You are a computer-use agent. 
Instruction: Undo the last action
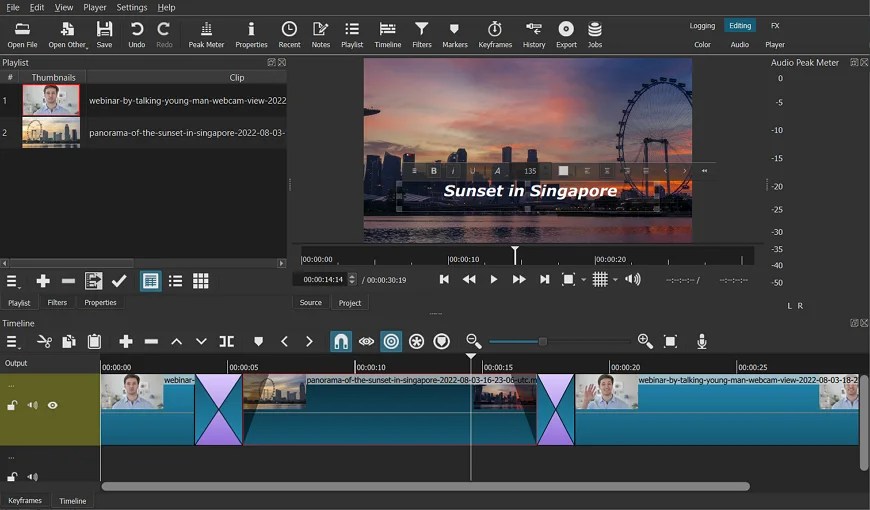136,34
